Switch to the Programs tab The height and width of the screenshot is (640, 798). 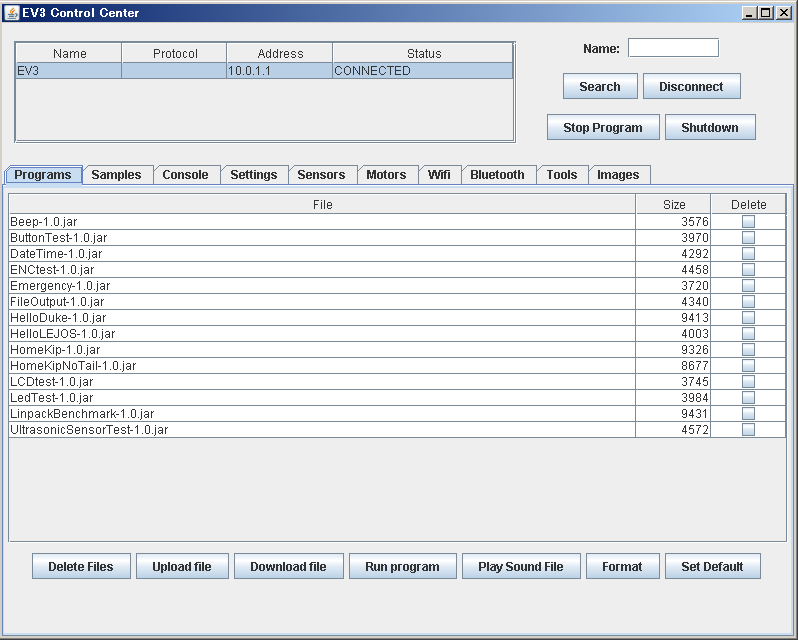(x=43, y=174)
